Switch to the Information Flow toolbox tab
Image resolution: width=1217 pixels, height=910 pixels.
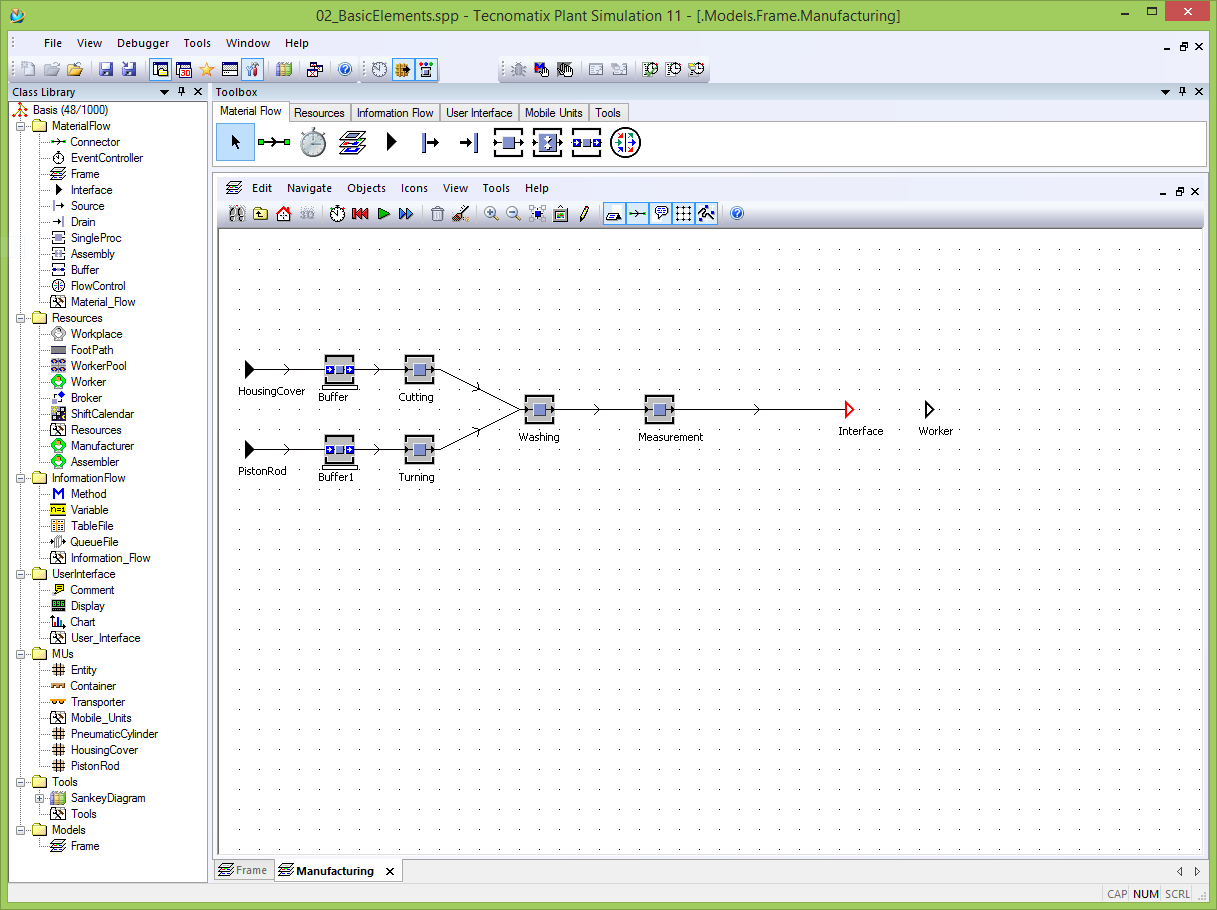point(395,113)
